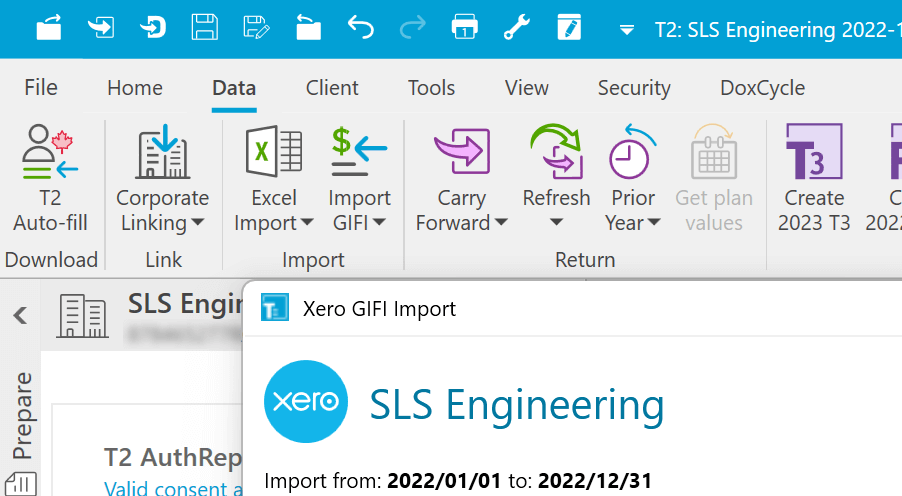Expand the Refresh dropdown arrow
902x496 pixels.
pos(556,222)
